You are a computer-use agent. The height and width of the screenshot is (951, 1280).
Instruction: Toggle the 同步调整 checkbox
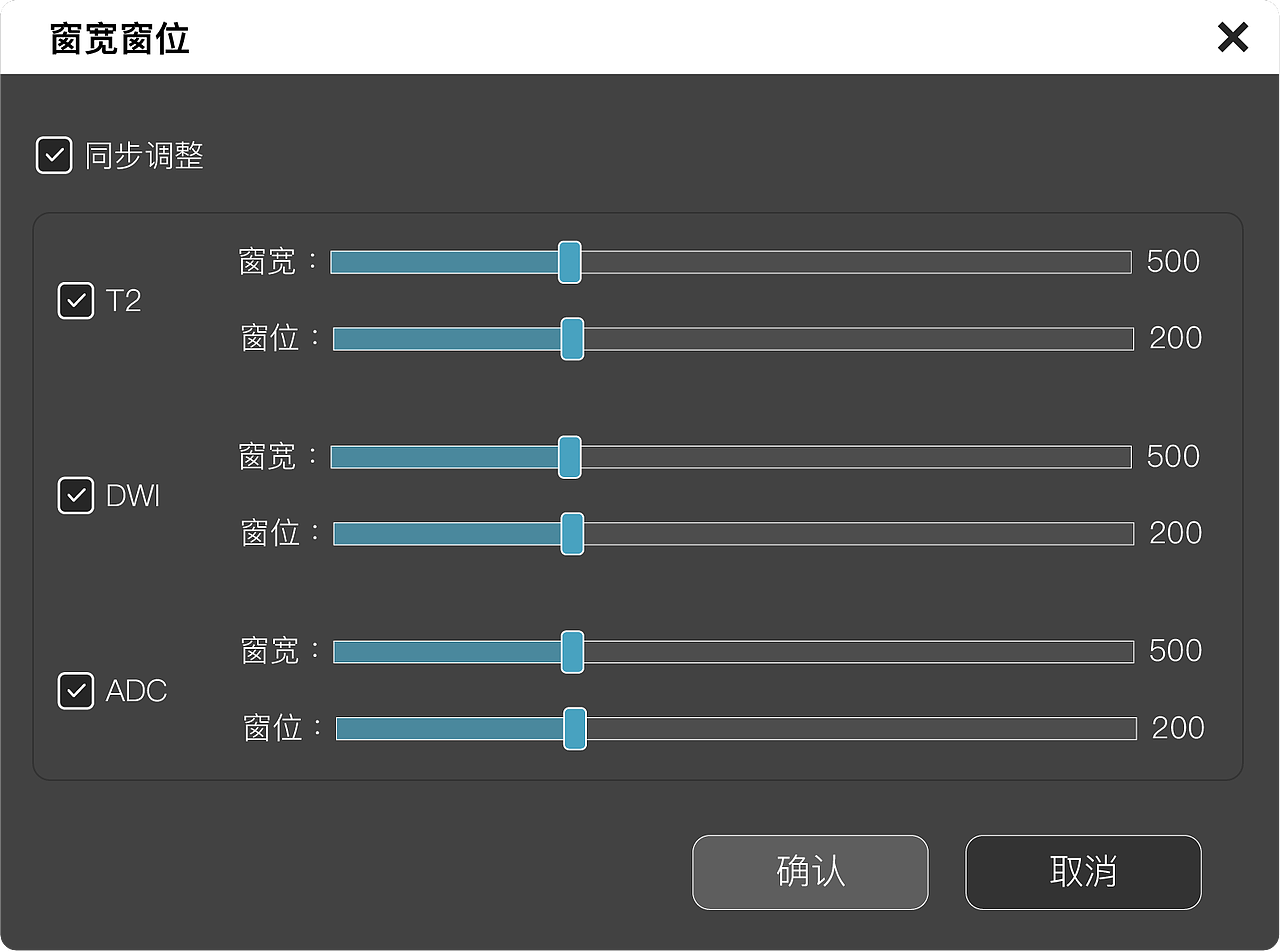point(54,156)
